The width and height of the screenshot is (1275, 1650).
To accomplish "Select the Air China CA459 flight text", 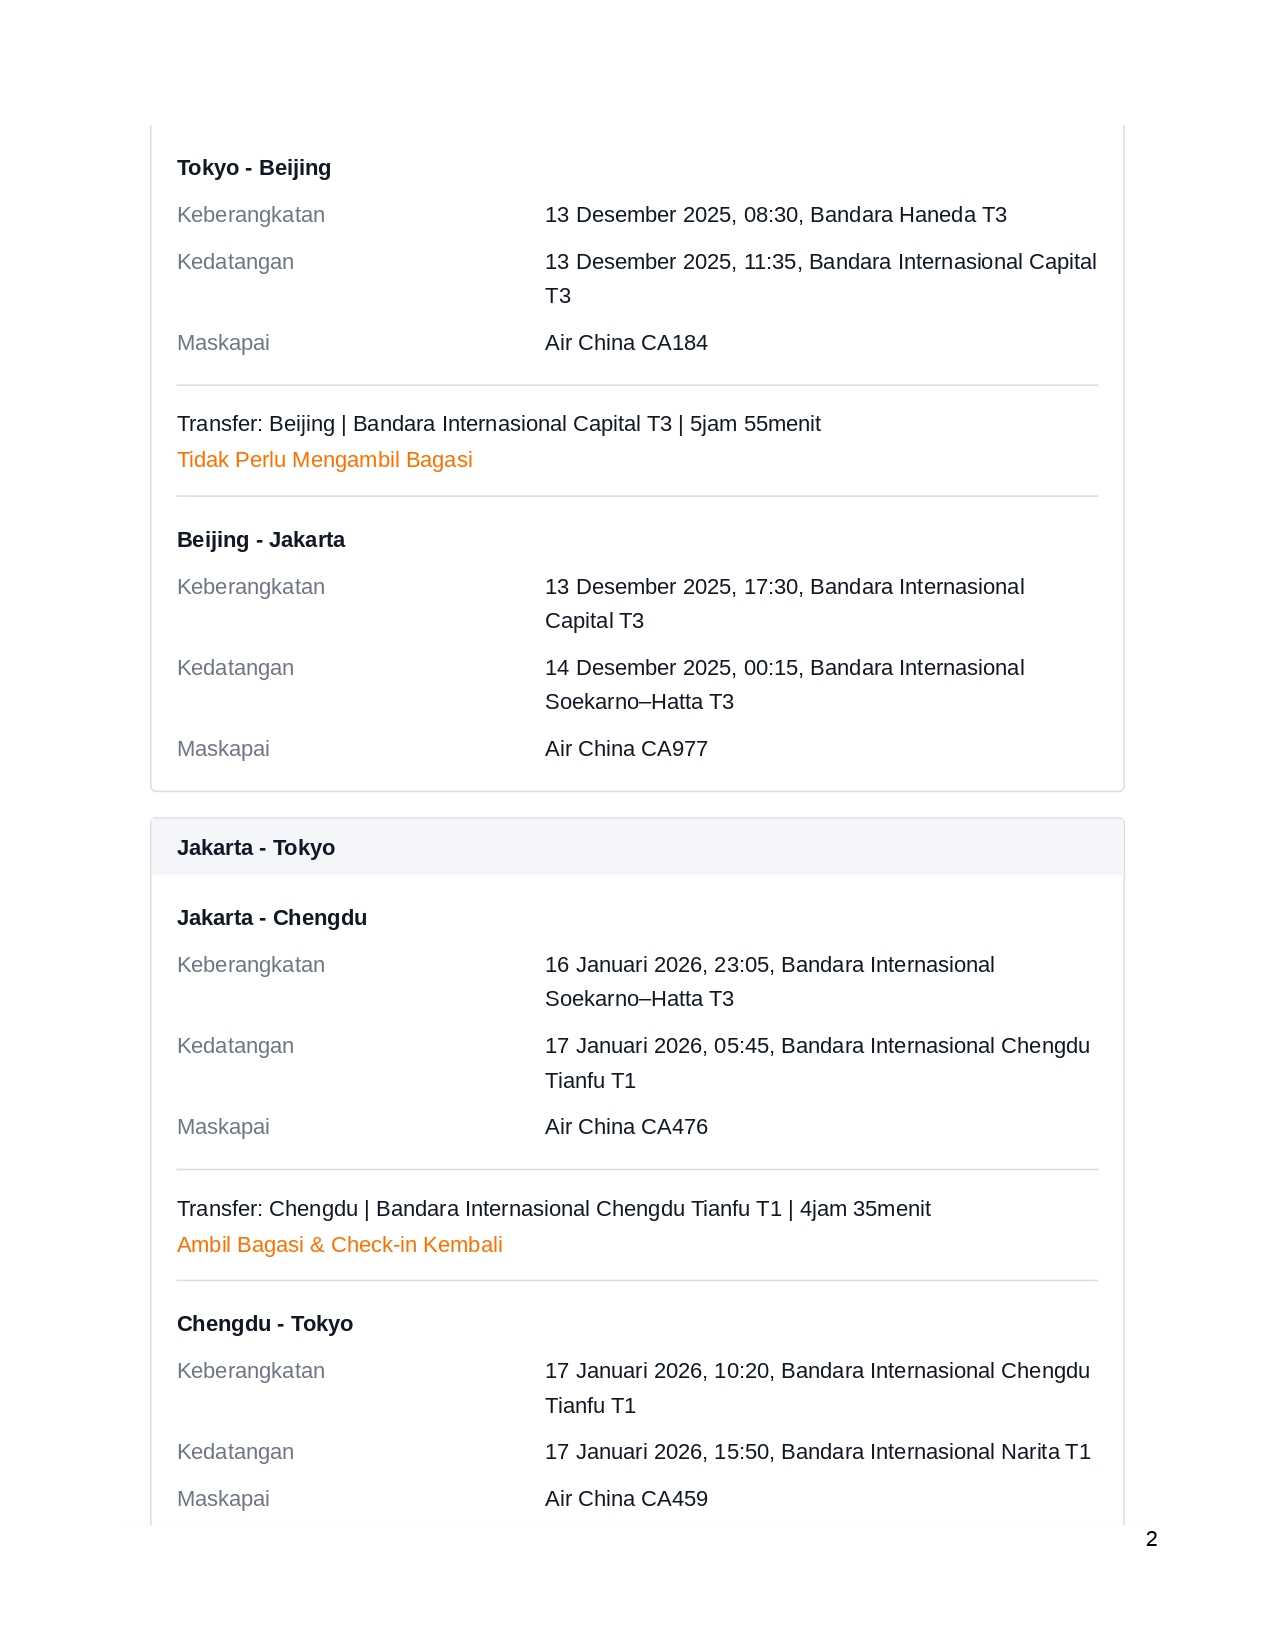I will [x=626, y=1499].
